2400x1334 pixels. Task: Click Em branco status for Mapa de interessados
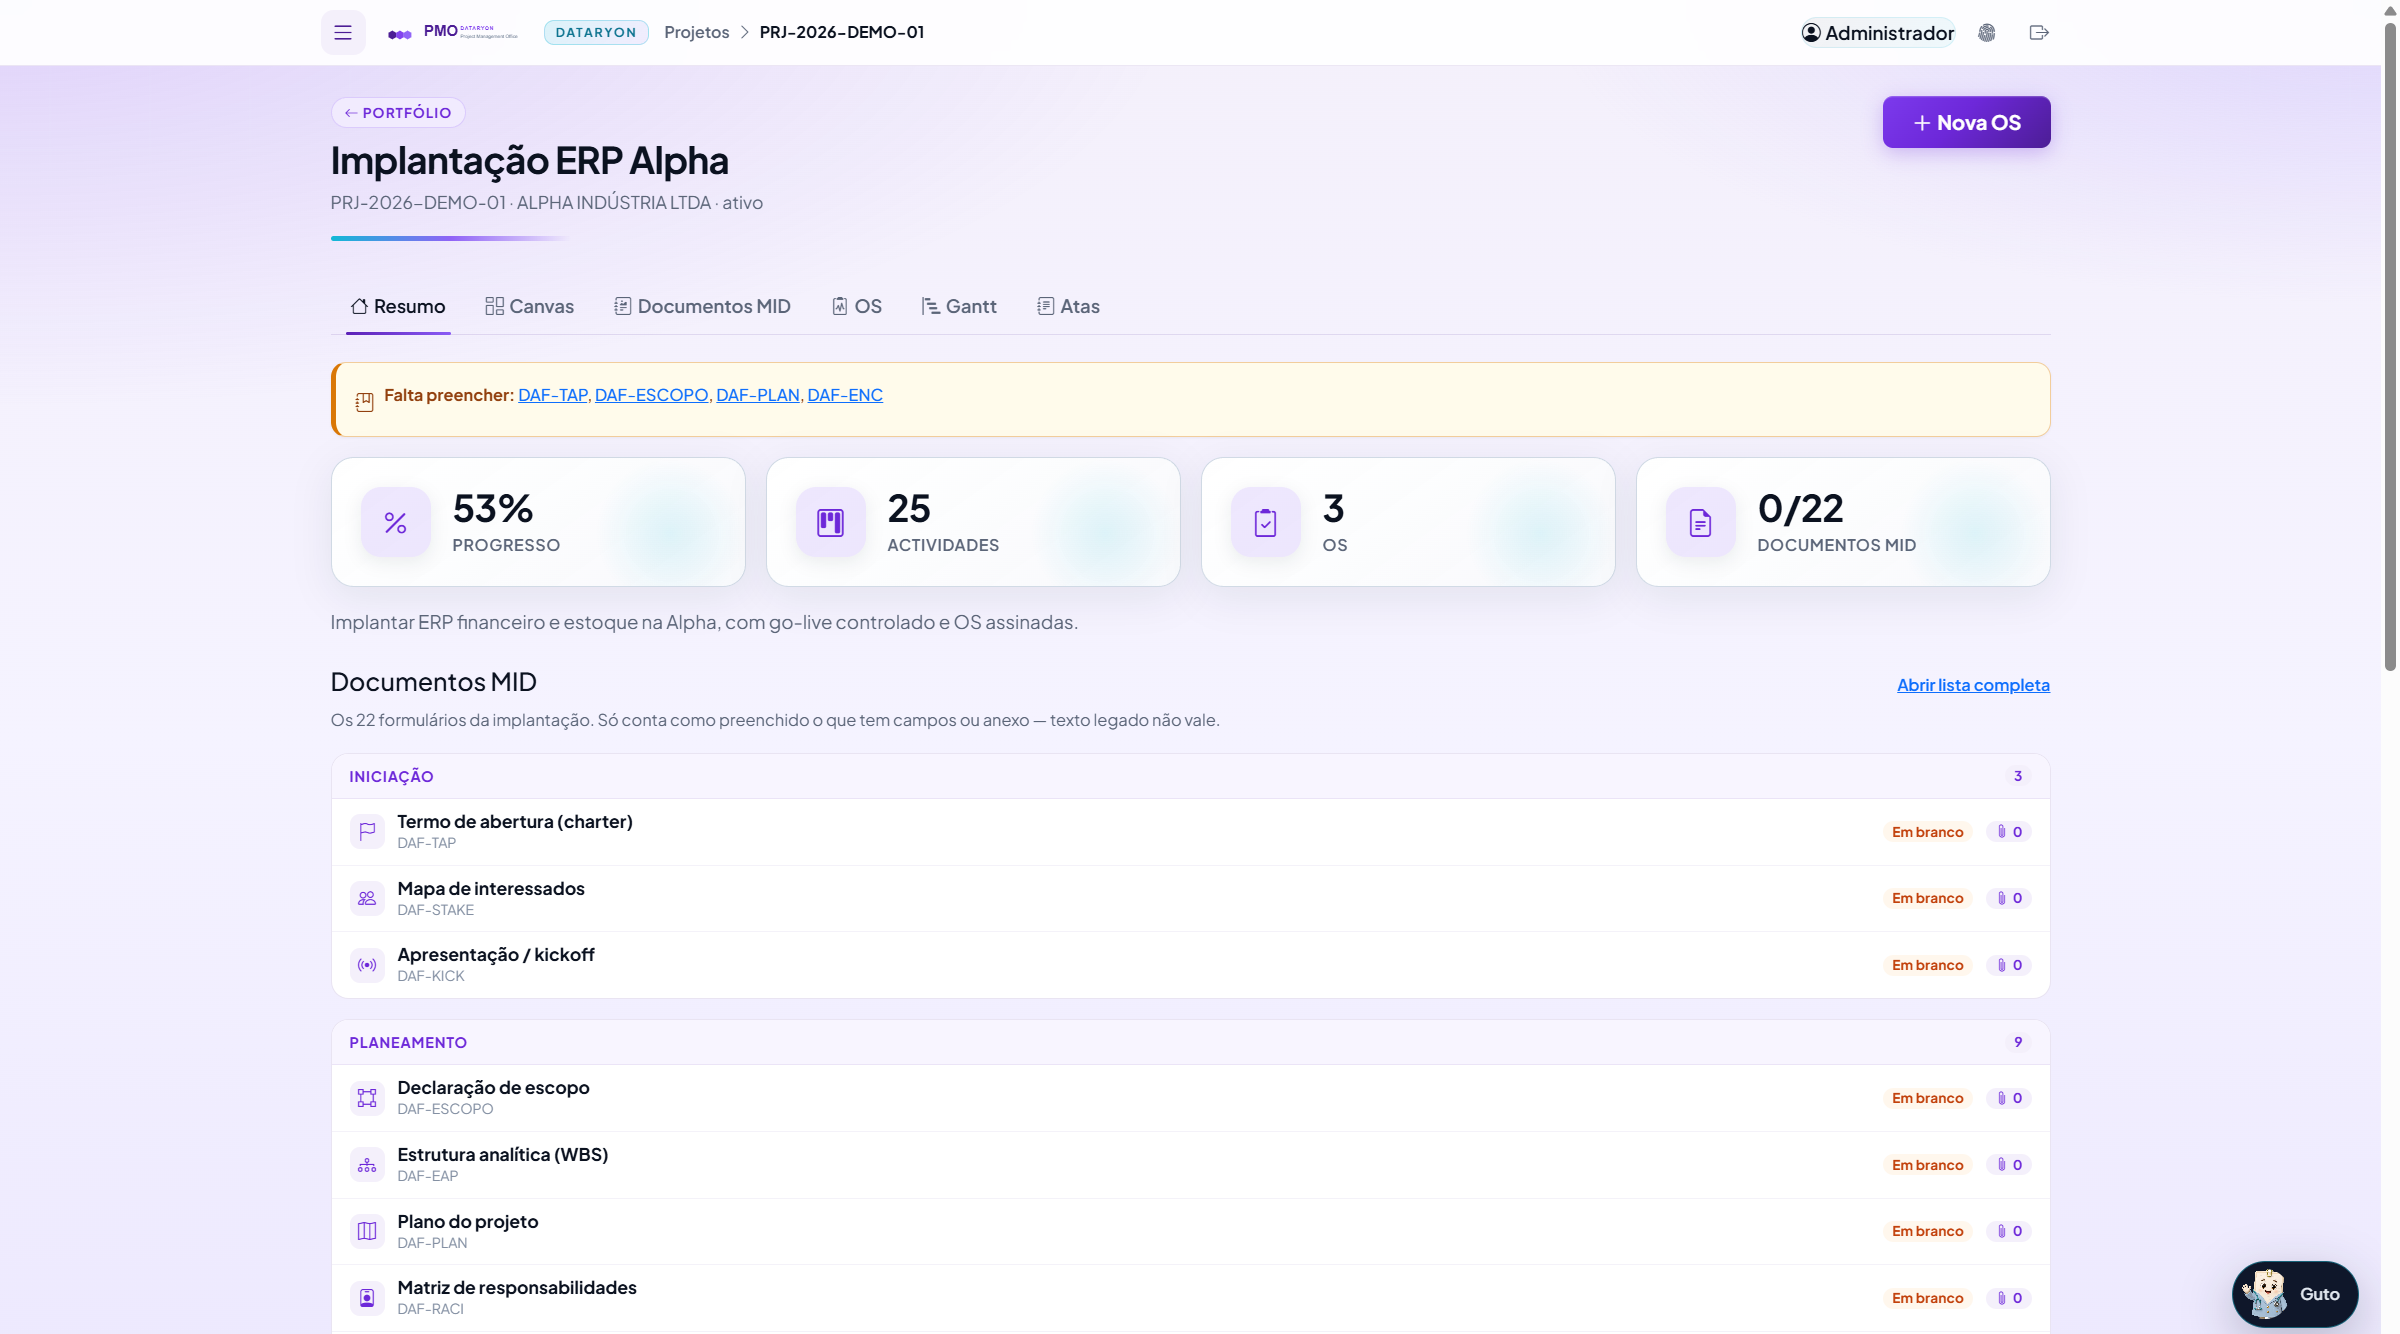click(x=1927, y=898)
